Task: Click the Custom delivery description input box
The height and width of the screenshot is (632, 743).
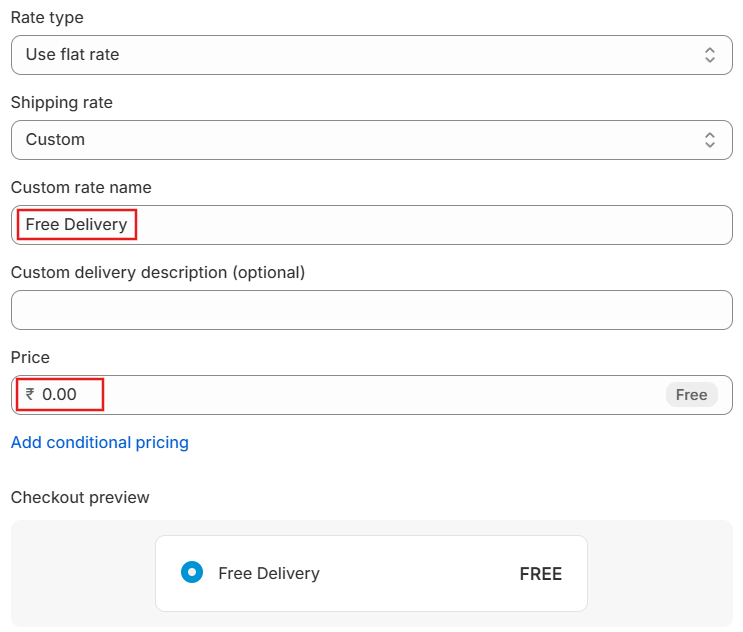Action: tap(372, 310)
